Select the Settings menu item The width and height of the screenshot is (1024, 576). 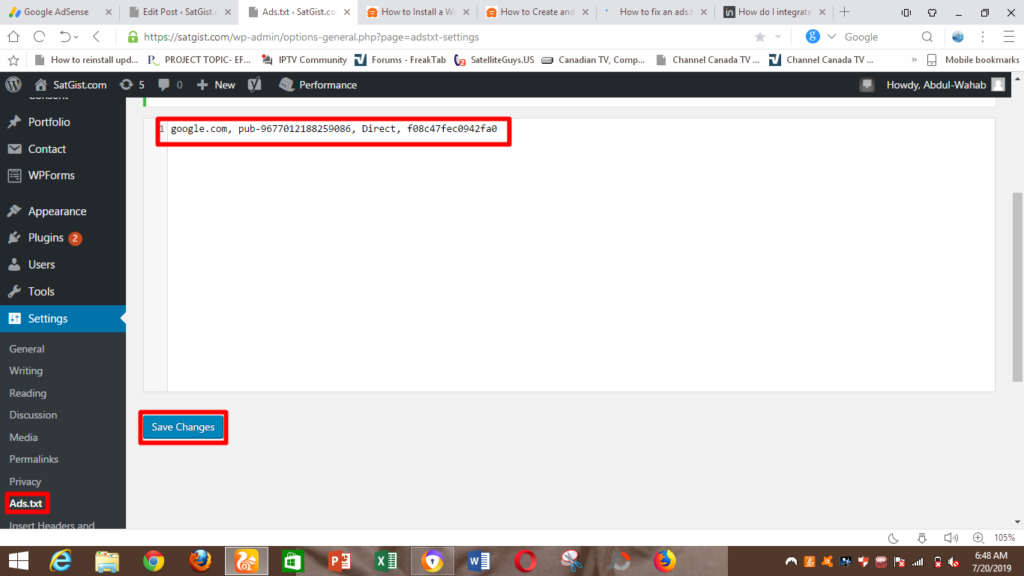pyautogui.click(x=63, y=319)
